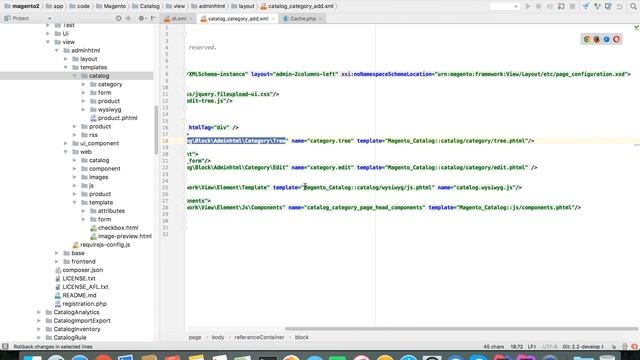Click the Scroll from Source target icon
Viewport: 640px width, 360px height.
118,18
